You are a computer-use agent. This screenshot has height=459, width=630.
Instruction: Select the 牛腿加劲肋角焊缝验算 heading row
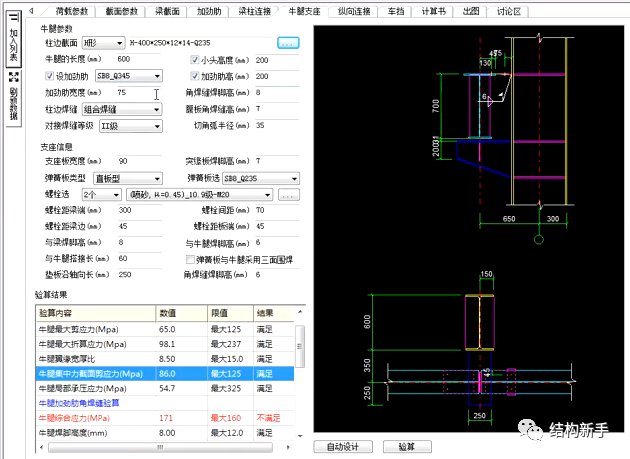165,403
